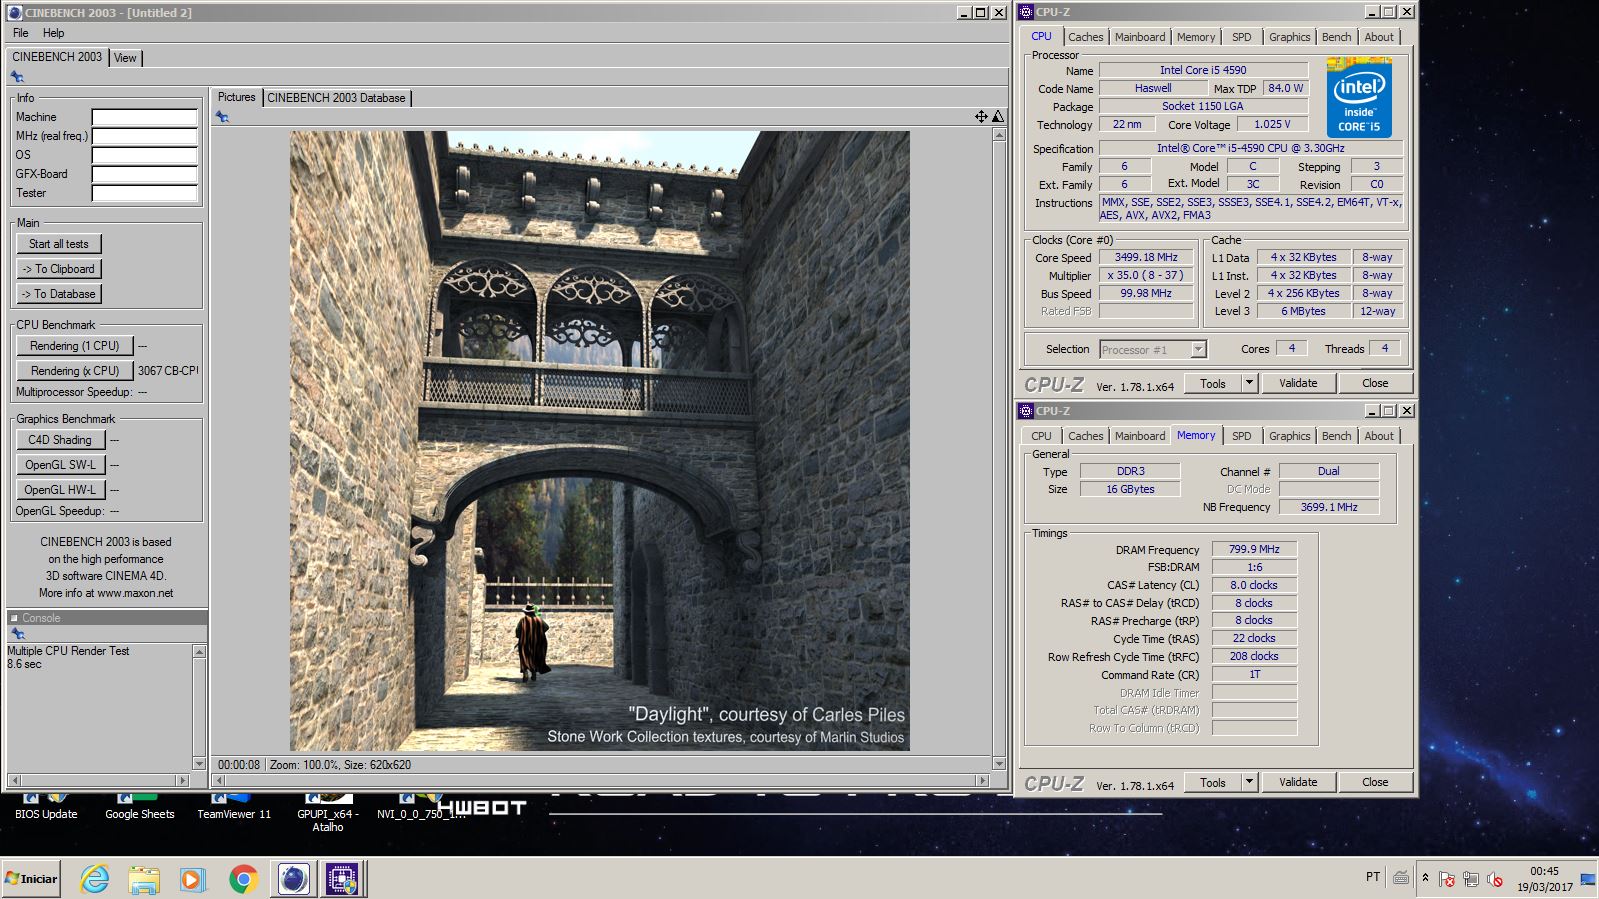Screen dimensions: 1599x899
Task: Click the pin icon below the CINEBENCH 2003 tab
Action: tap(17, 77)
